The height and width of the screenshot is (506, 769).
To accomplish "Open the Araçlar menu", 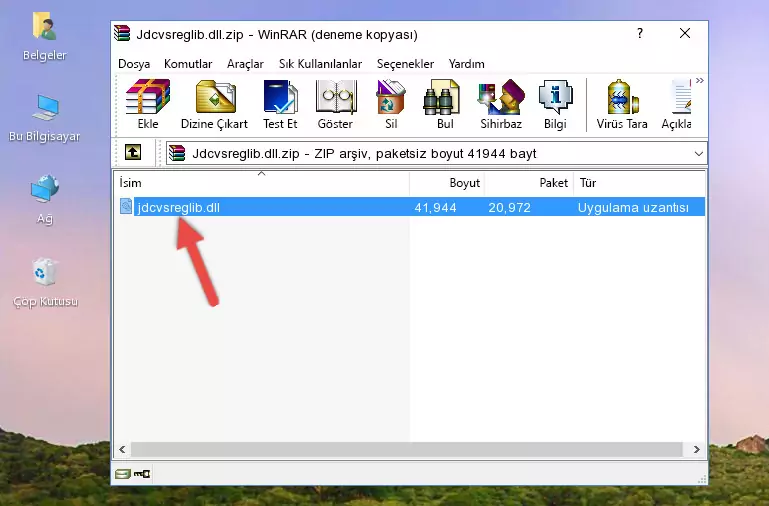I will click(245, 64).
